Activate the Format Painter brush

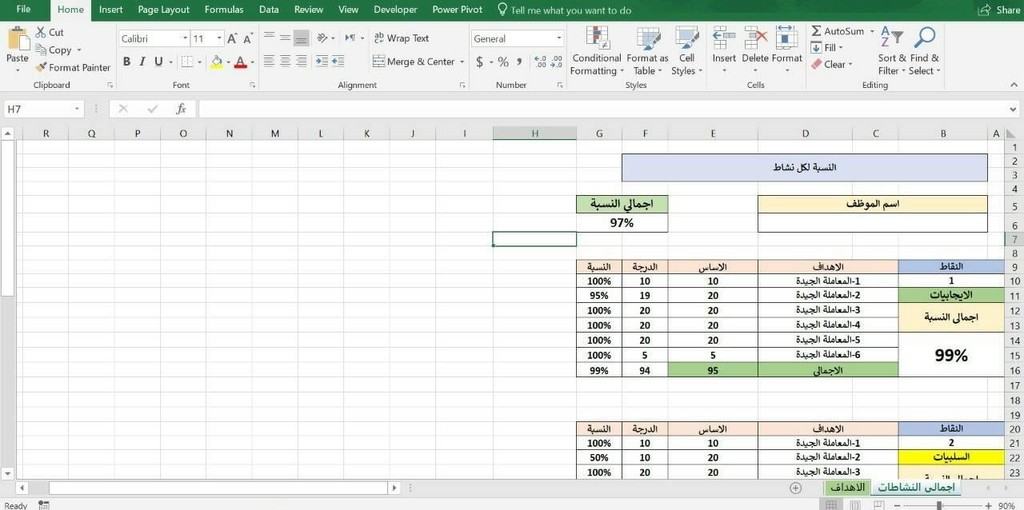[x=40, y=67]
